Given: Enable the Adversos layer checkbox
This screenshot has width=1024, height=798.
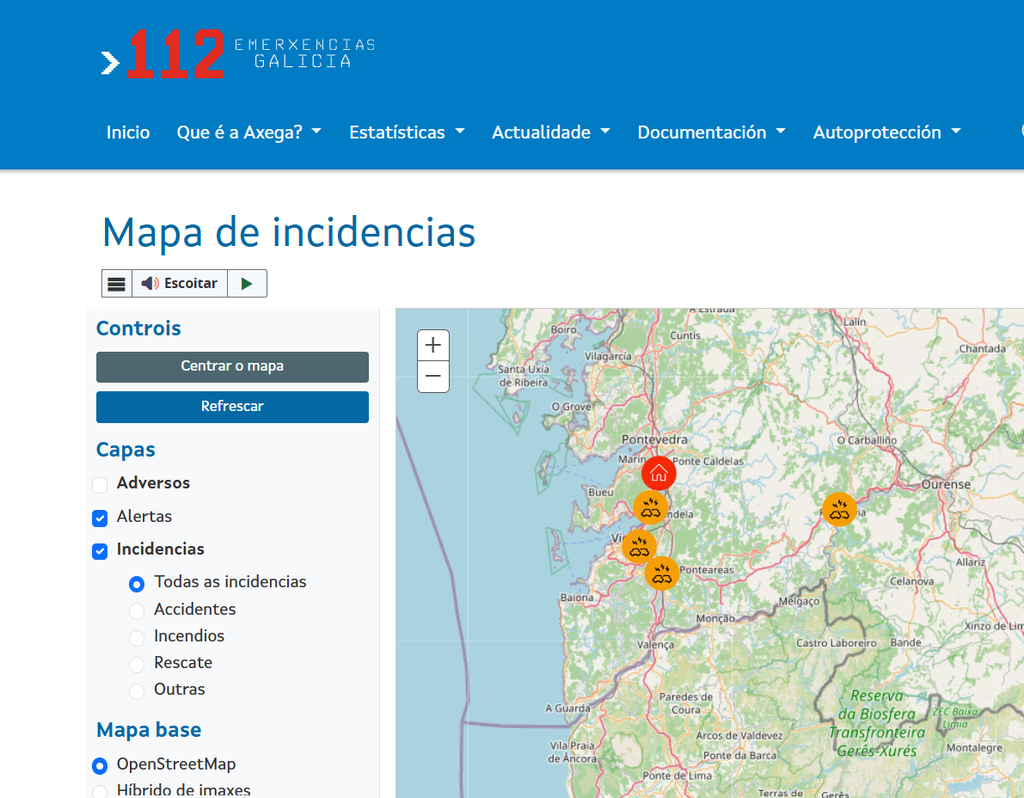Looking at the screenshot, I should point(100,485).
